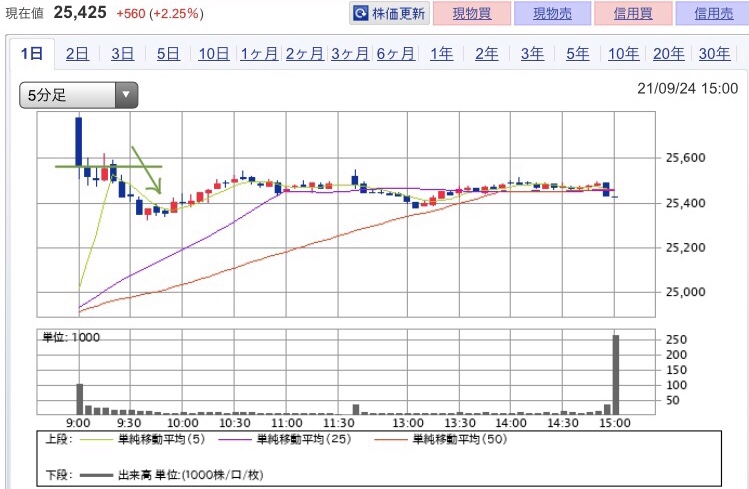Open the 5分足 interval dropdown
Image resolution: width=749 pixels, height=489 pixels.
pos(79,95)
